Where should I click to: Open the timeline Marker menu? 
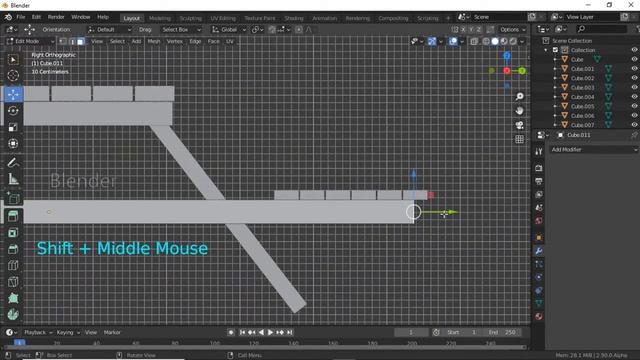pos(112,332)
